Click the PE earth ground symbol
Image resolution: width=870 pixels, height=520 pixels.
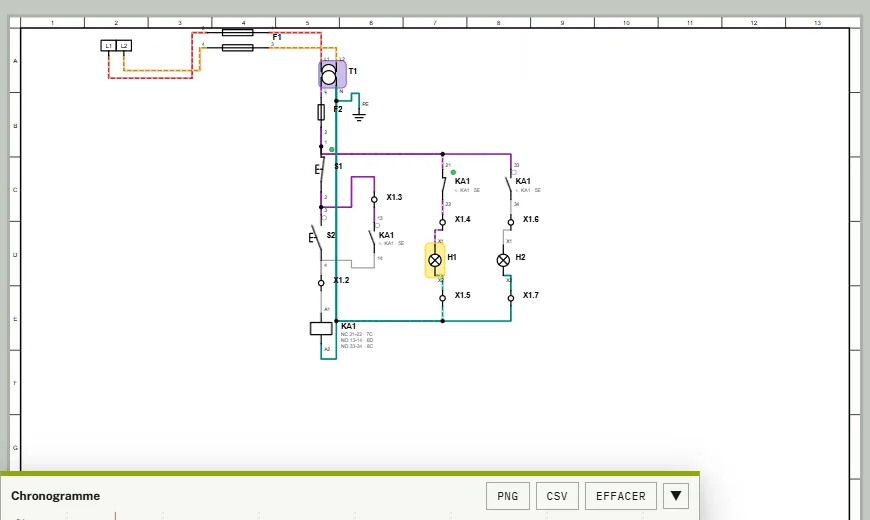coord(359,115)
